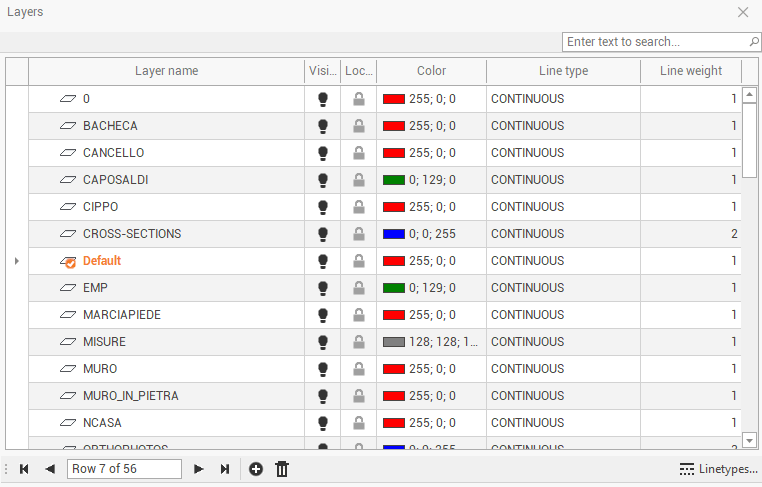Viewport: 762px width, 487px height.
Task: Sort by Line weight column header
Action: coord(690,71)
